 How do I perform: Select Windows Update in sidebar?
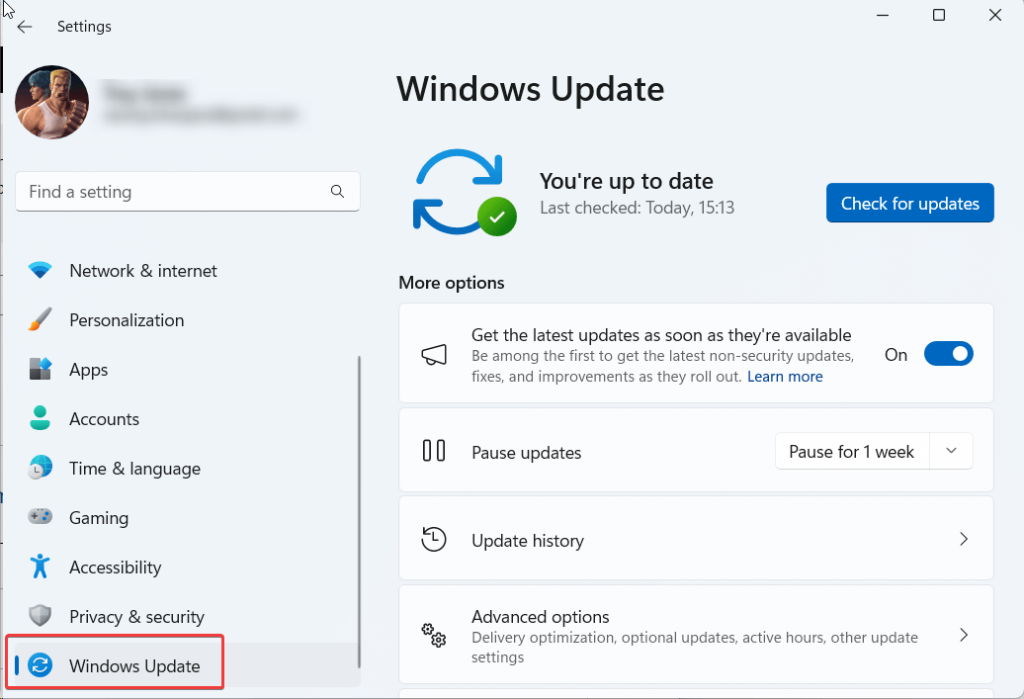pyautogui.click(x=134, y=666)
